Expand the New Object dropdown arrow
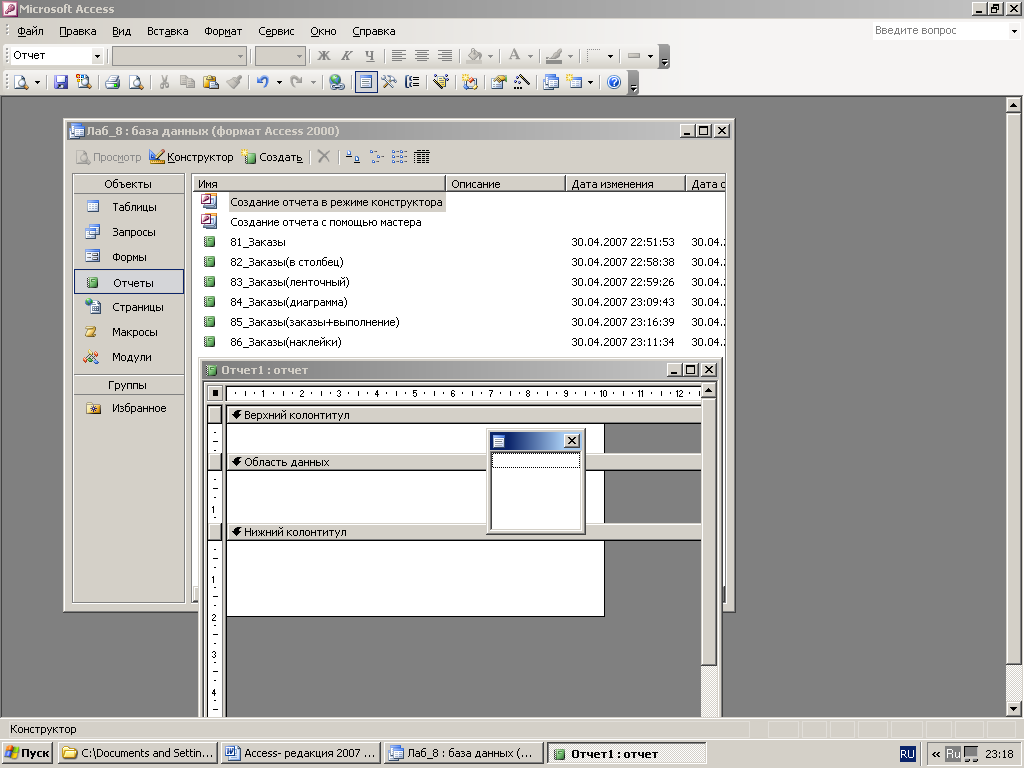 click(590, 82)
